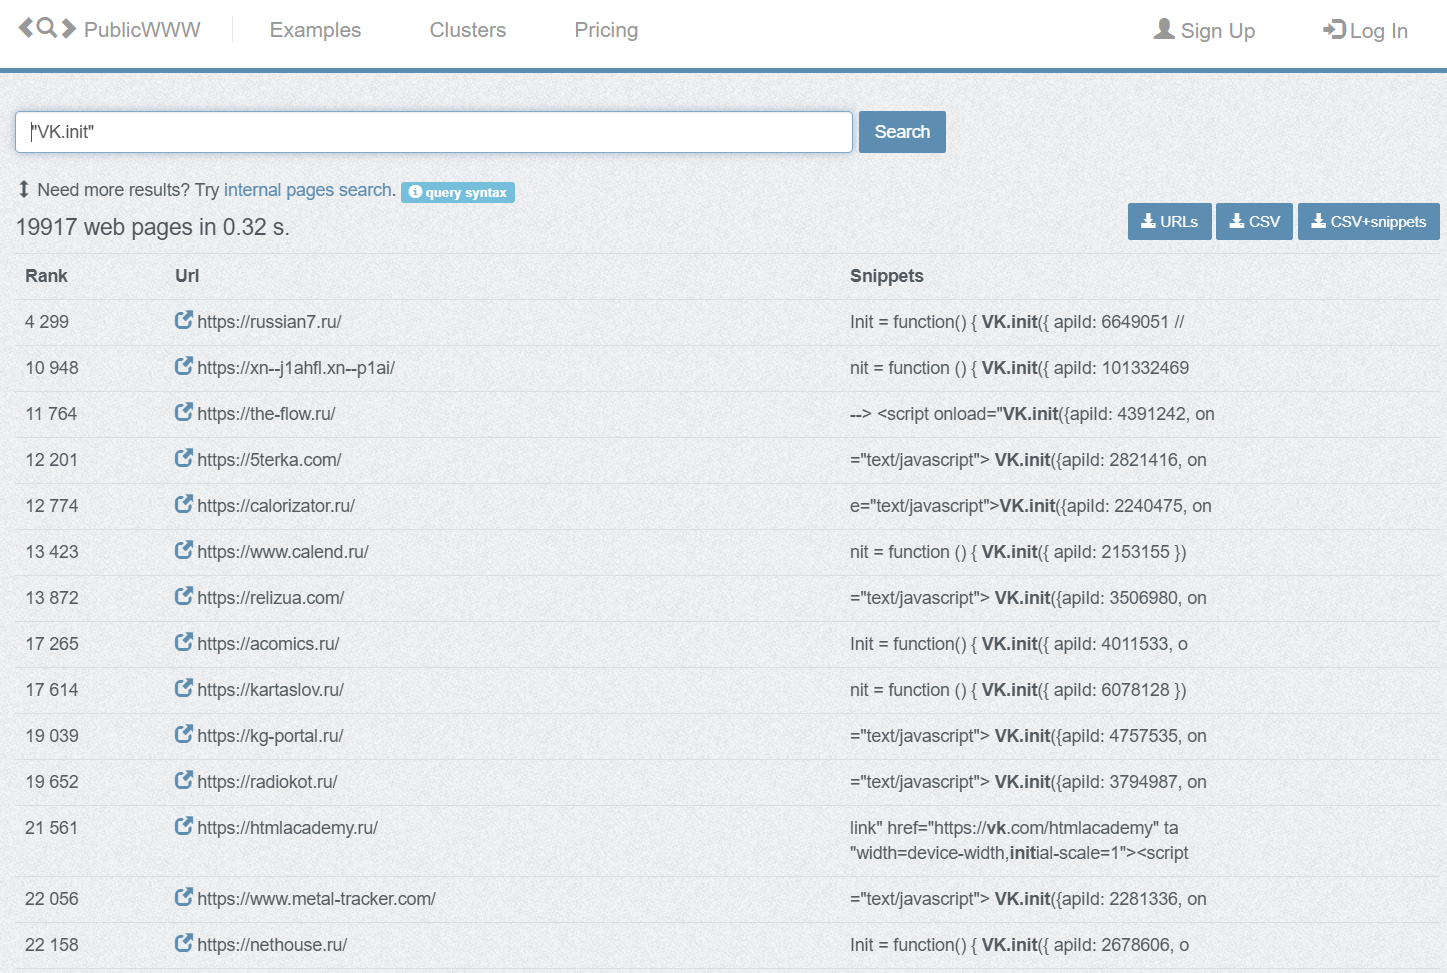The image size is (1447, 973).
Task: Focus the search query input field
Action: point(434,132)
